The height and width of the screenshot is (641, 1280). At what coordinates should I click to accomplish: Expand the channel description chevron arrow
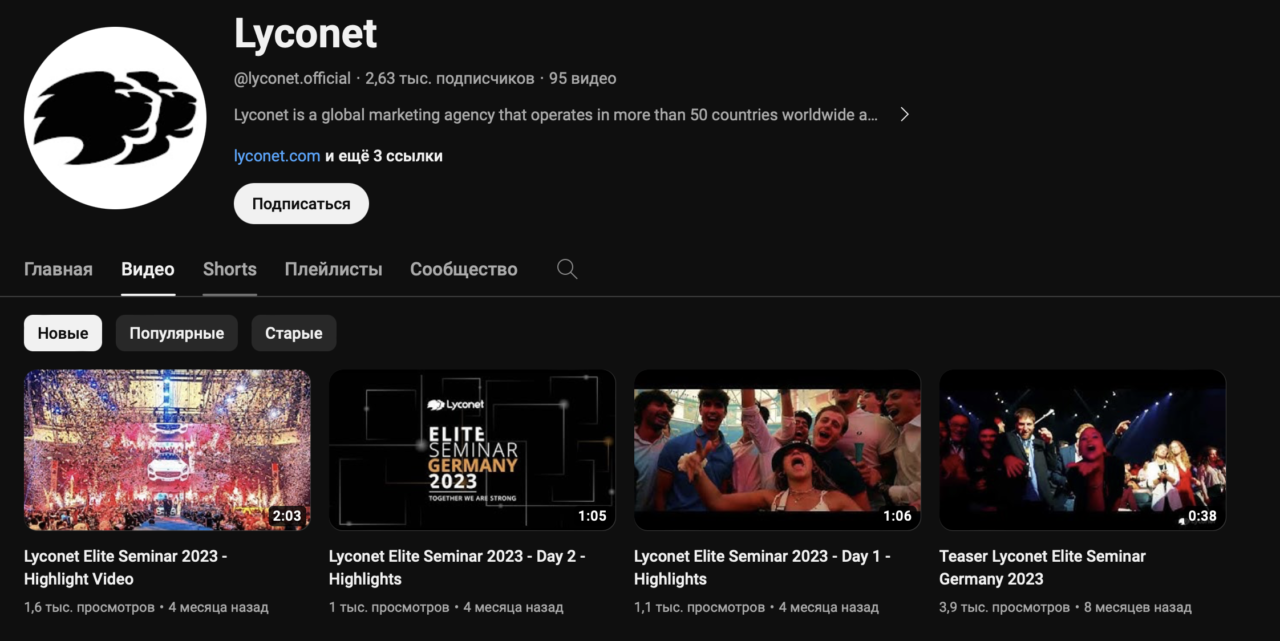pos(904,114)
